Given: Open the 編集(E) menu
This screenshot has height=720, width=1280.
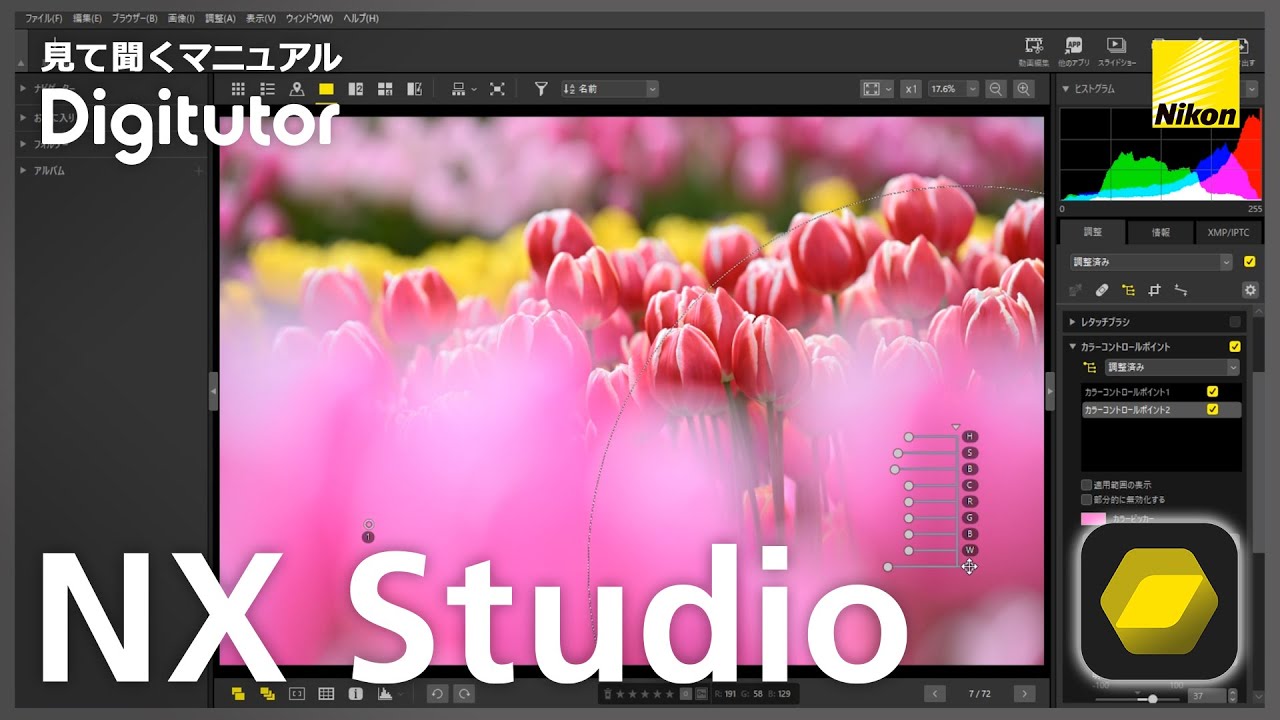Looking at the screenshot, I should click(x=87, y=18).
